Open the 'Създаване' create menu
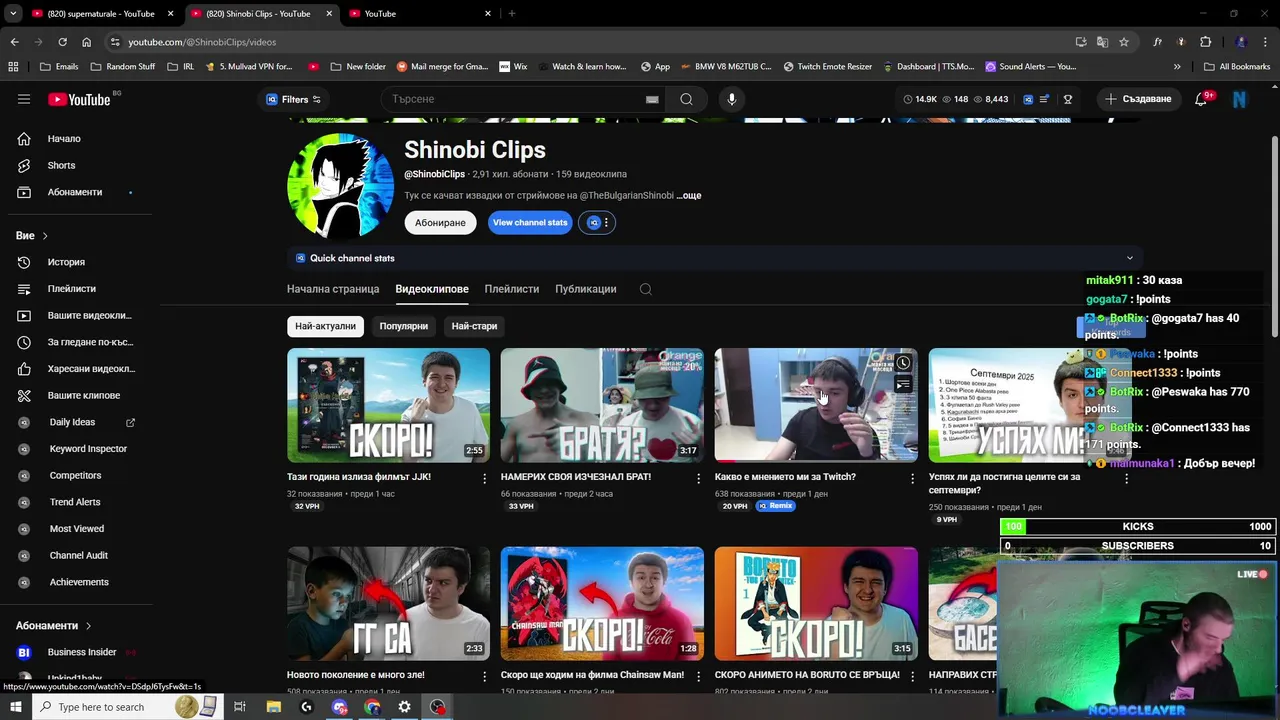Image resolution: width=1280 pixels, height=720 pixels. point(1138,99)
